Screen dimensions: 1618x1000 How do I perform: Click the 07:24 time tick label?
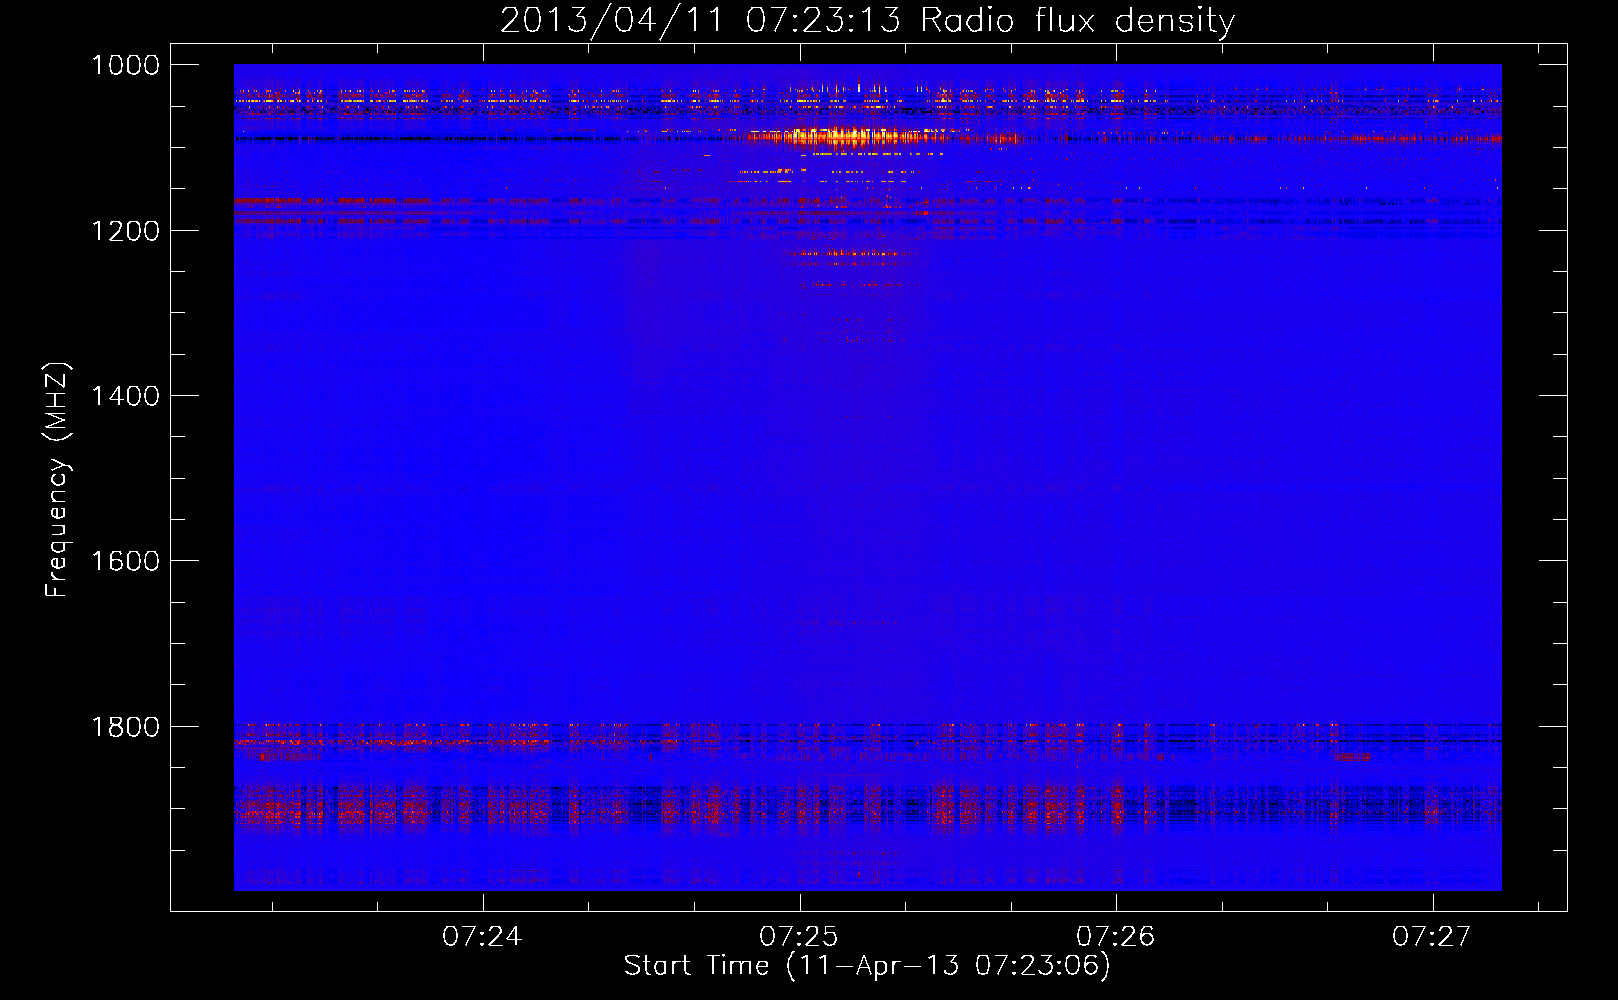[x=482, y=936]
